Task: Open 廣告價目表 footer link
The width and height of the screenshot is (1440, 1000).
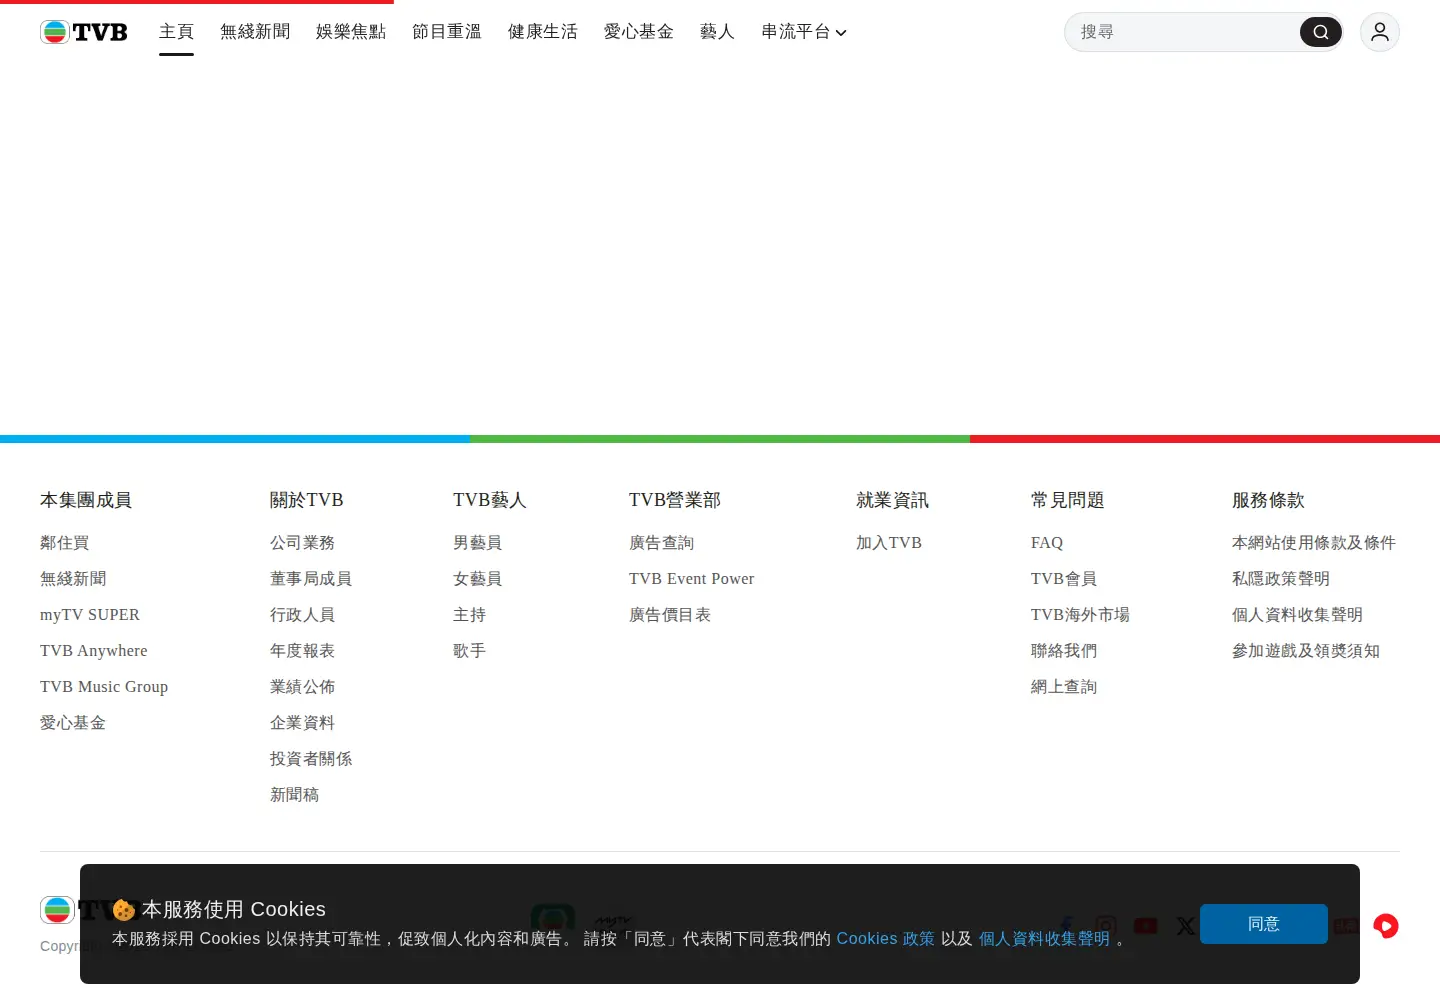Action: click(x=670, y=615)
